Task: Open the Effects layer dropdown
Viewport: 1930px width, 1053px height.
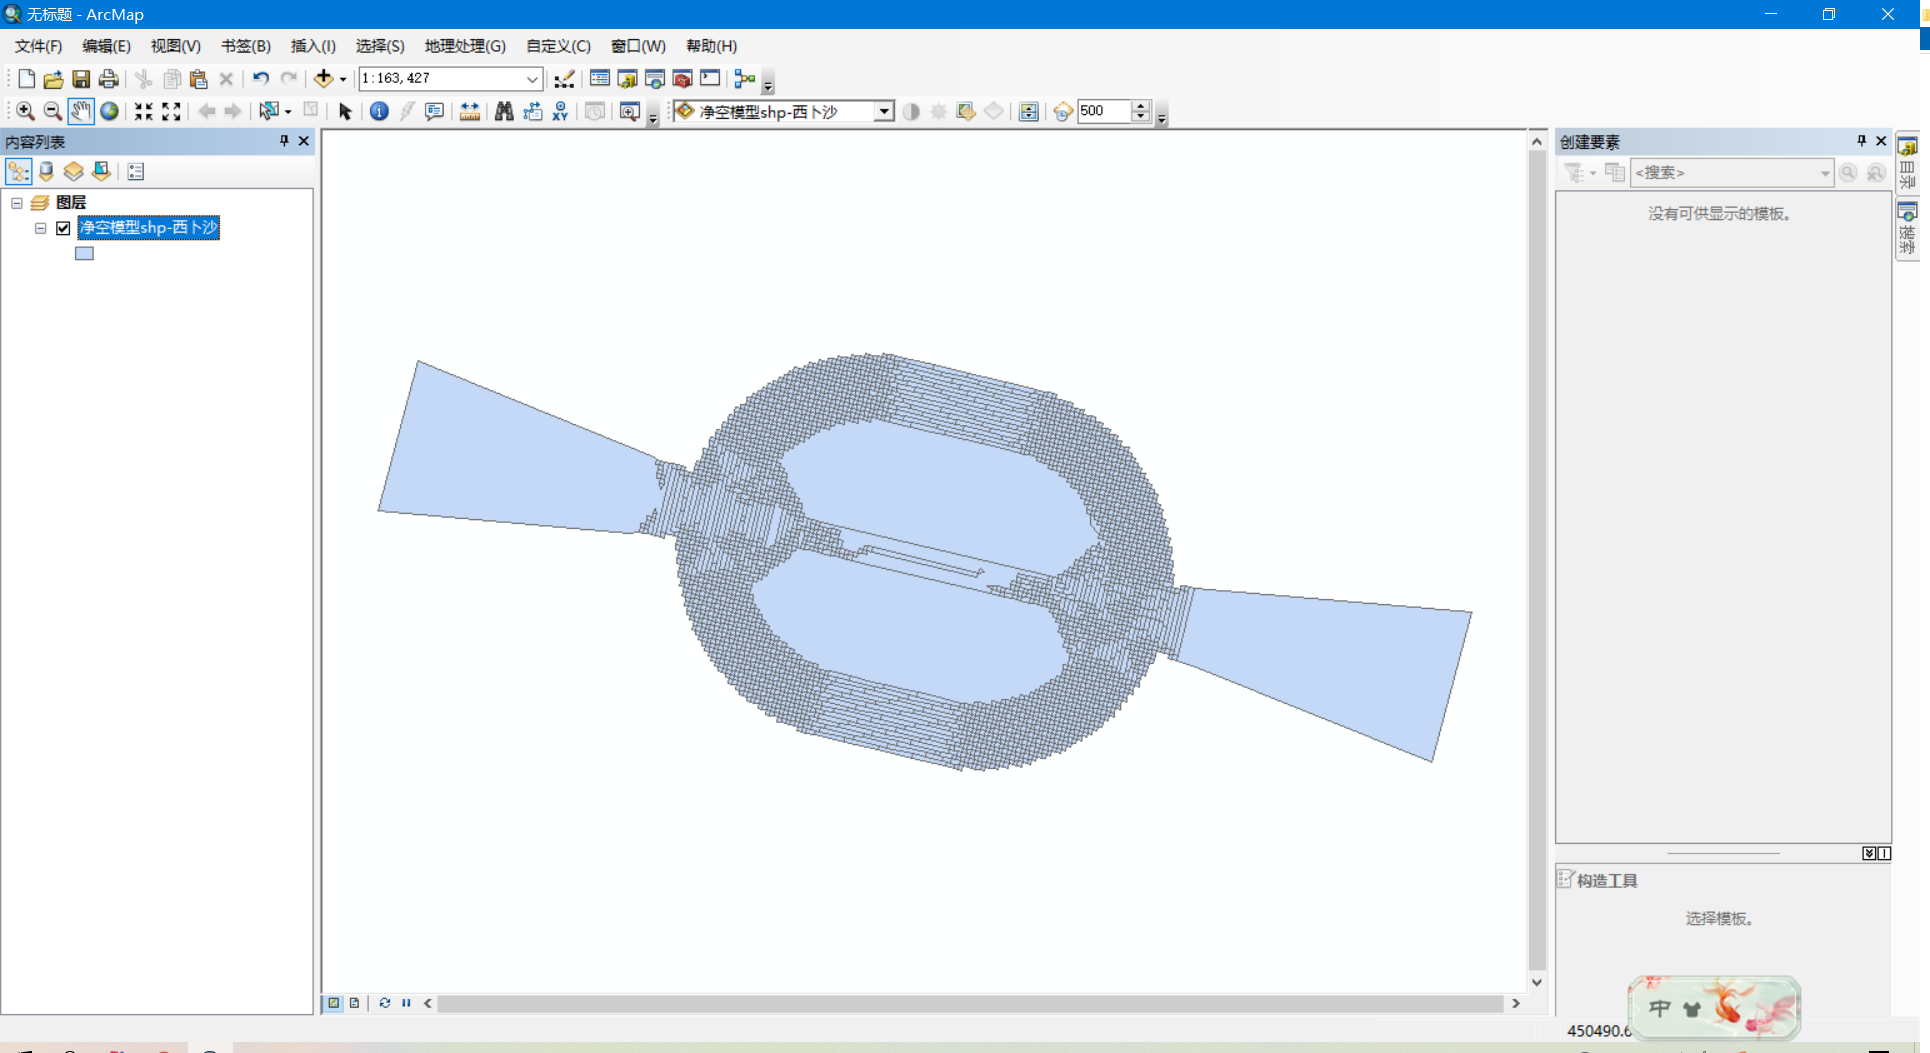Action: [884, 111]
